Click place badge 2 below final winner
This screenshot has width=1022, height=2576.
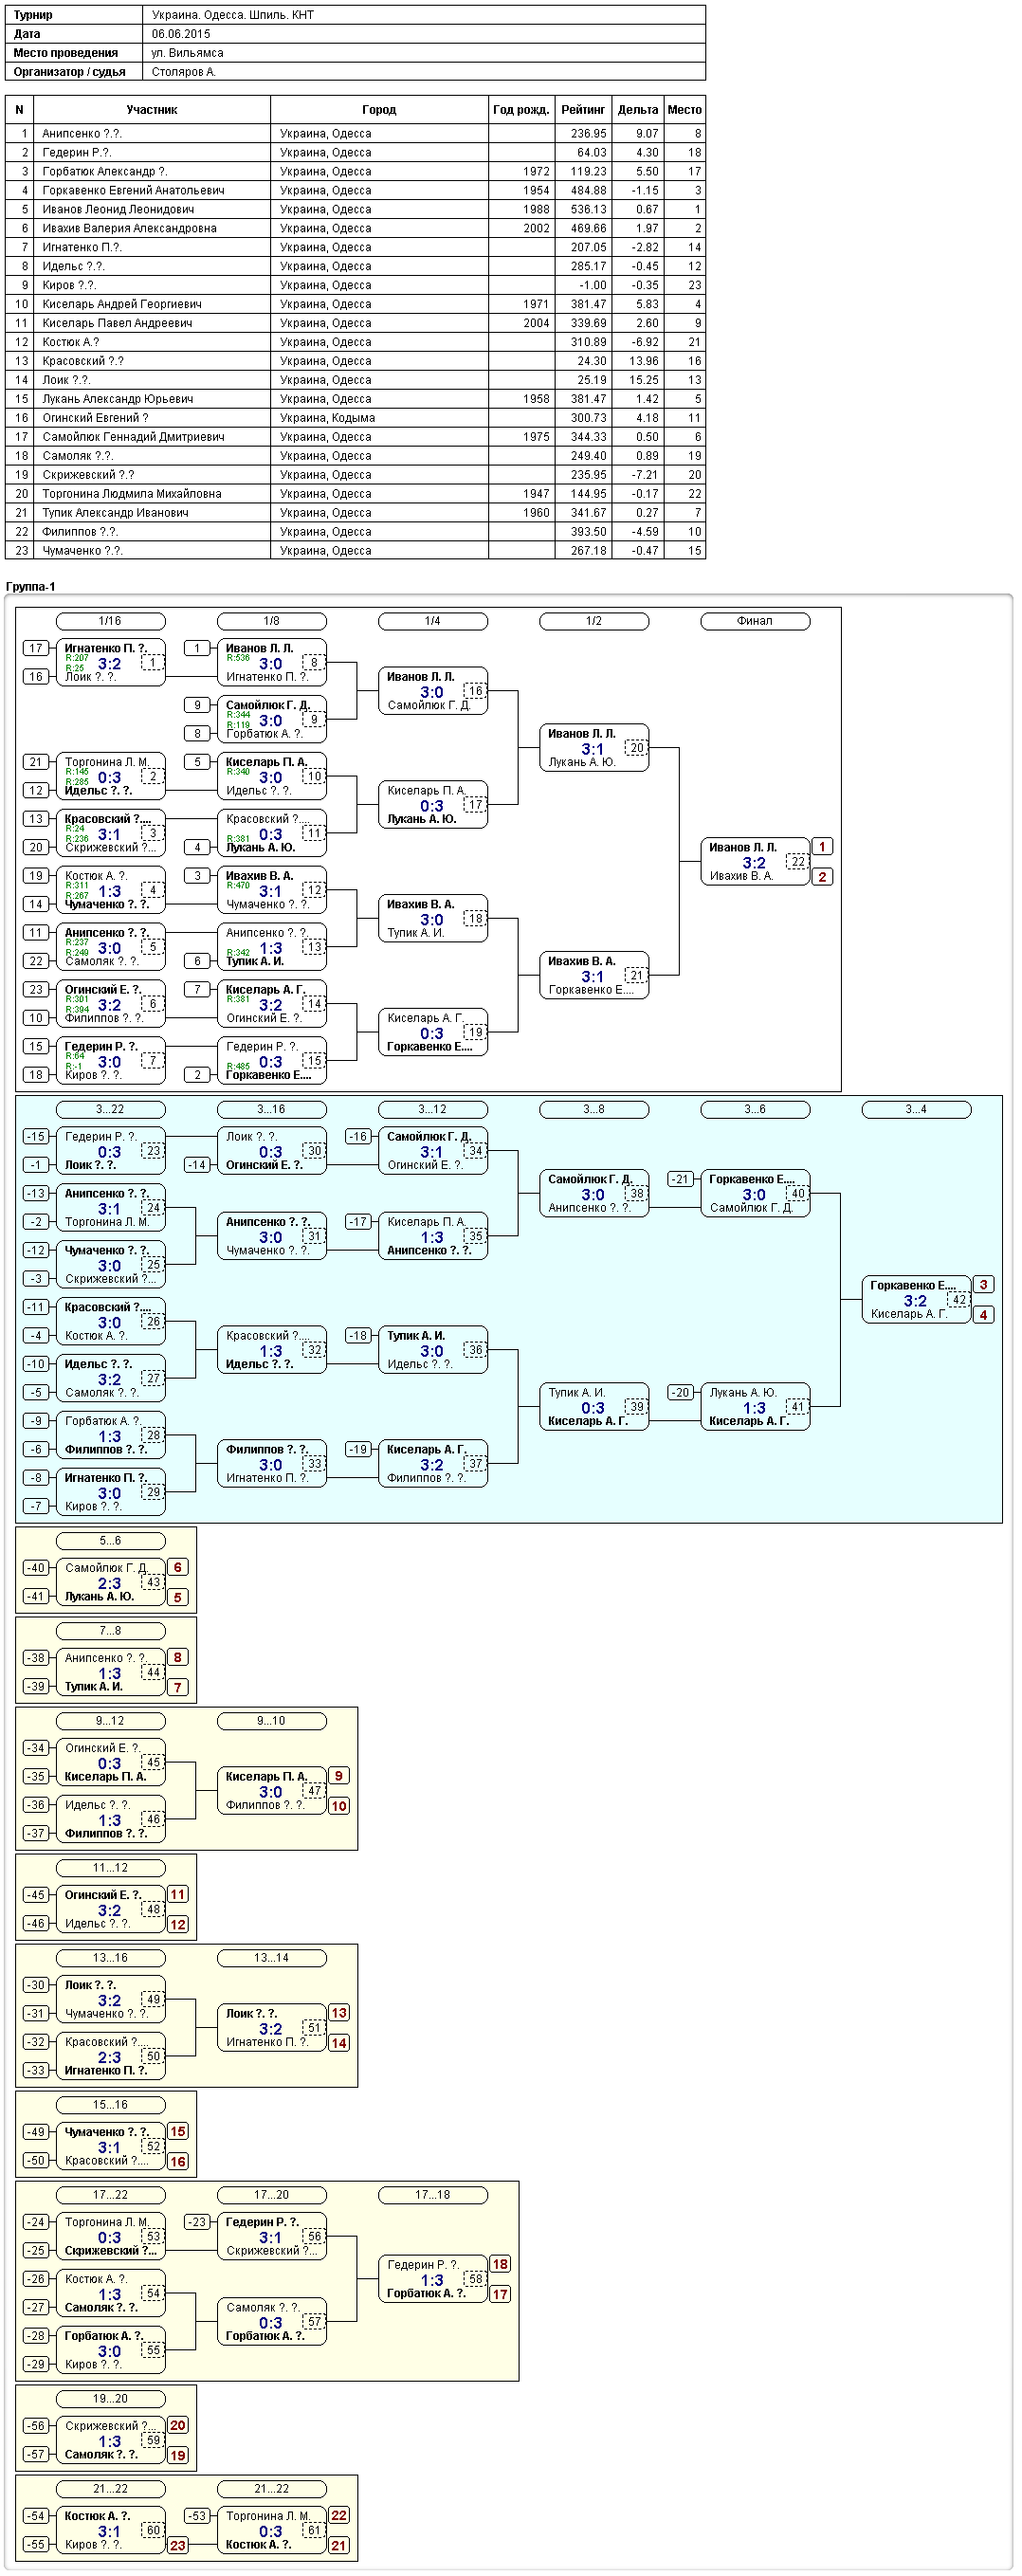pos(822,877)
